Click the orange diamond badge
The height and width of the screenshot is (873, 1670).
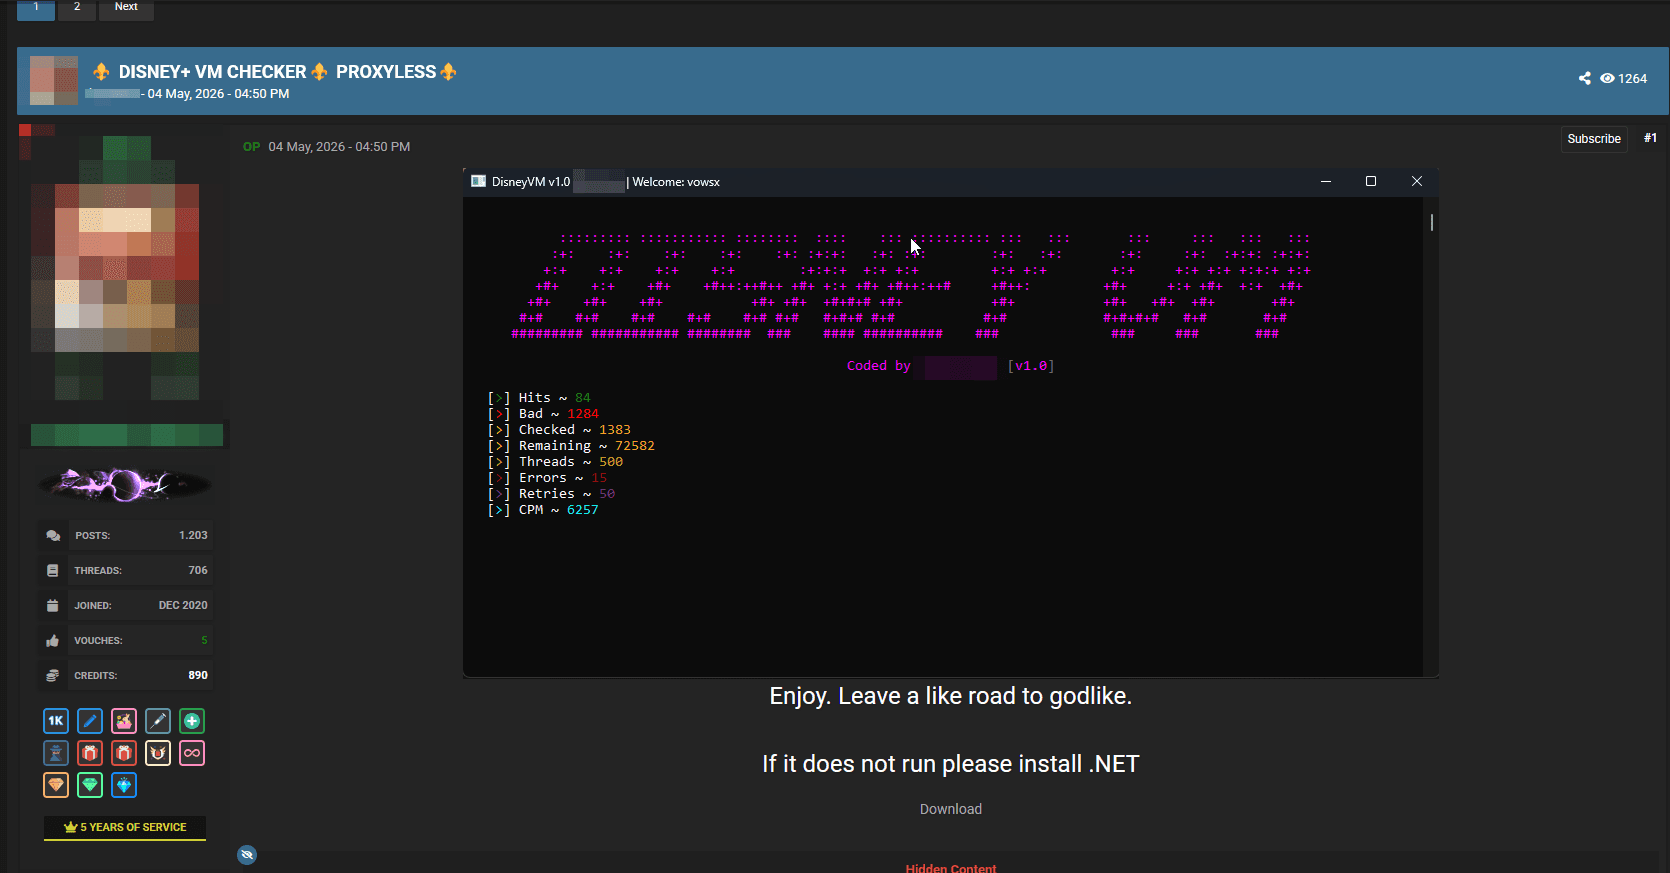point(56,785)
